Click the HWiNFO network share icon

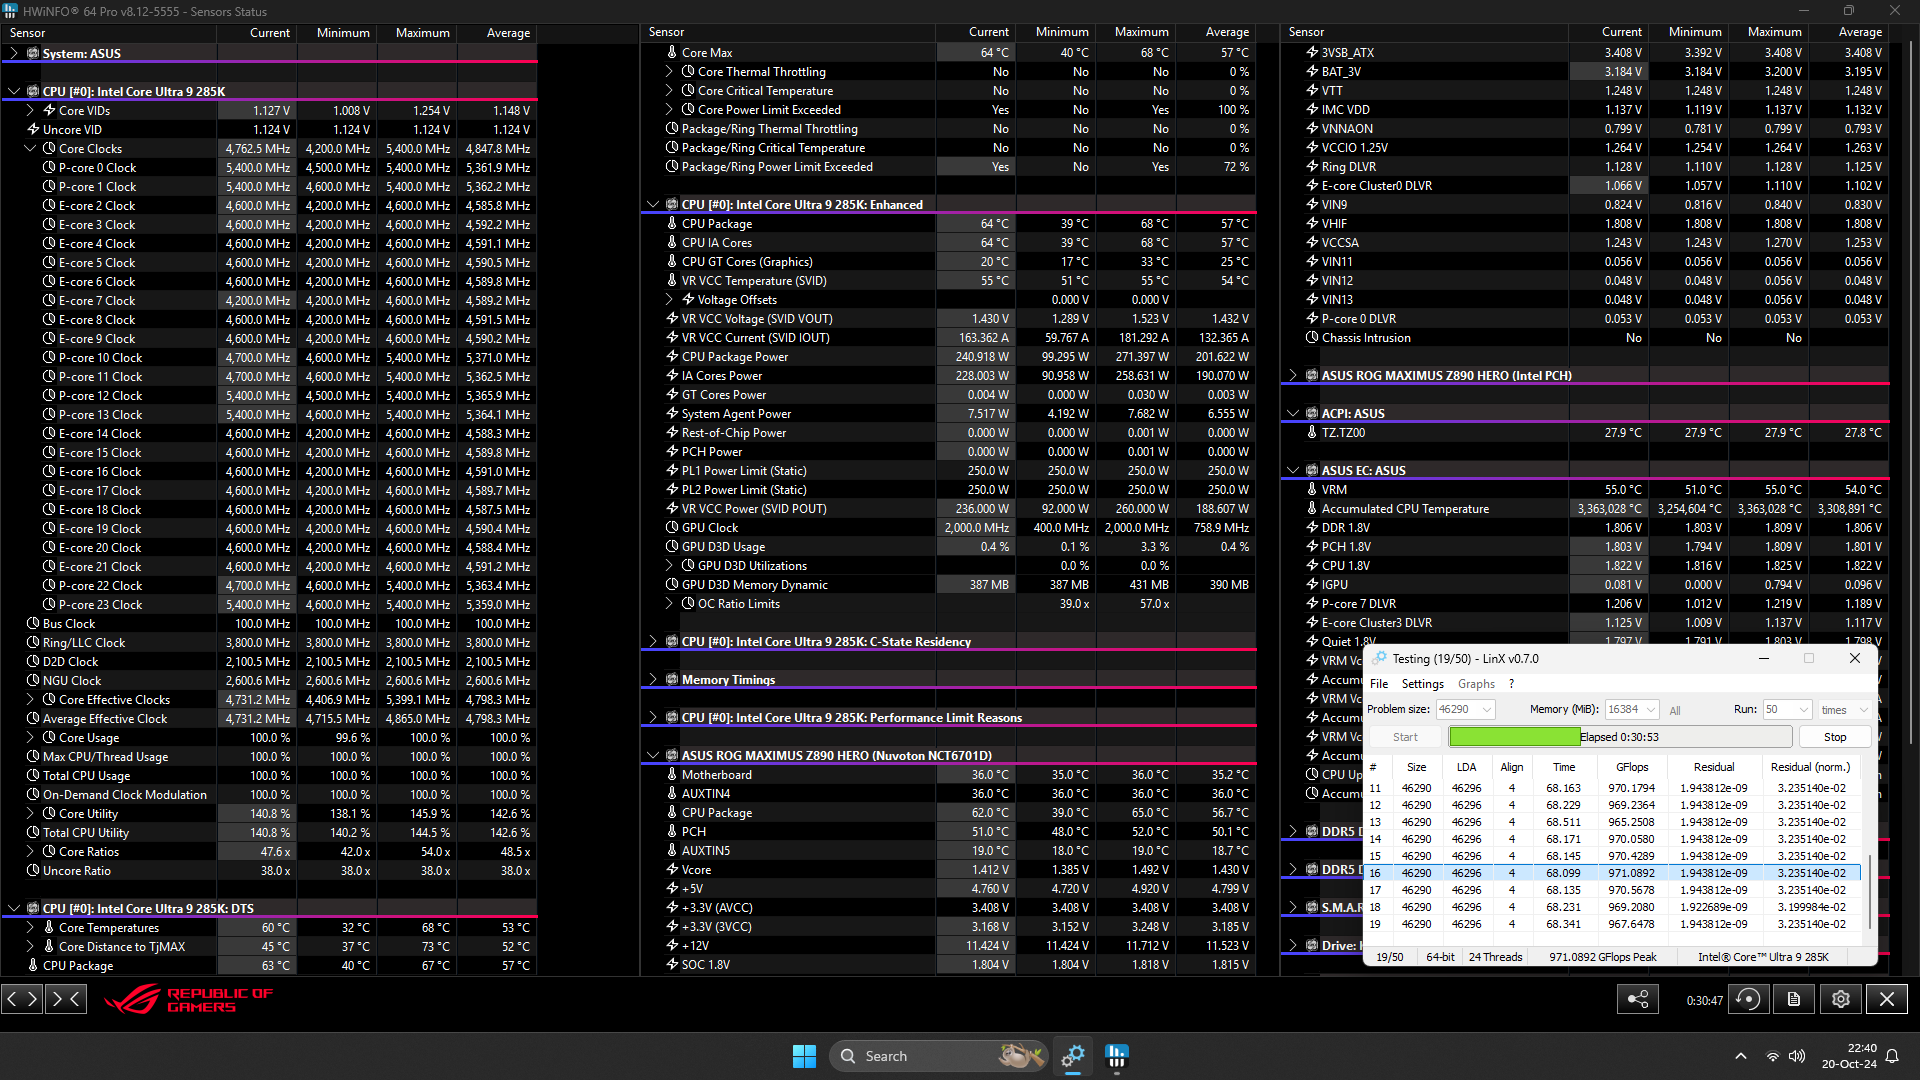coord(1638,999)
